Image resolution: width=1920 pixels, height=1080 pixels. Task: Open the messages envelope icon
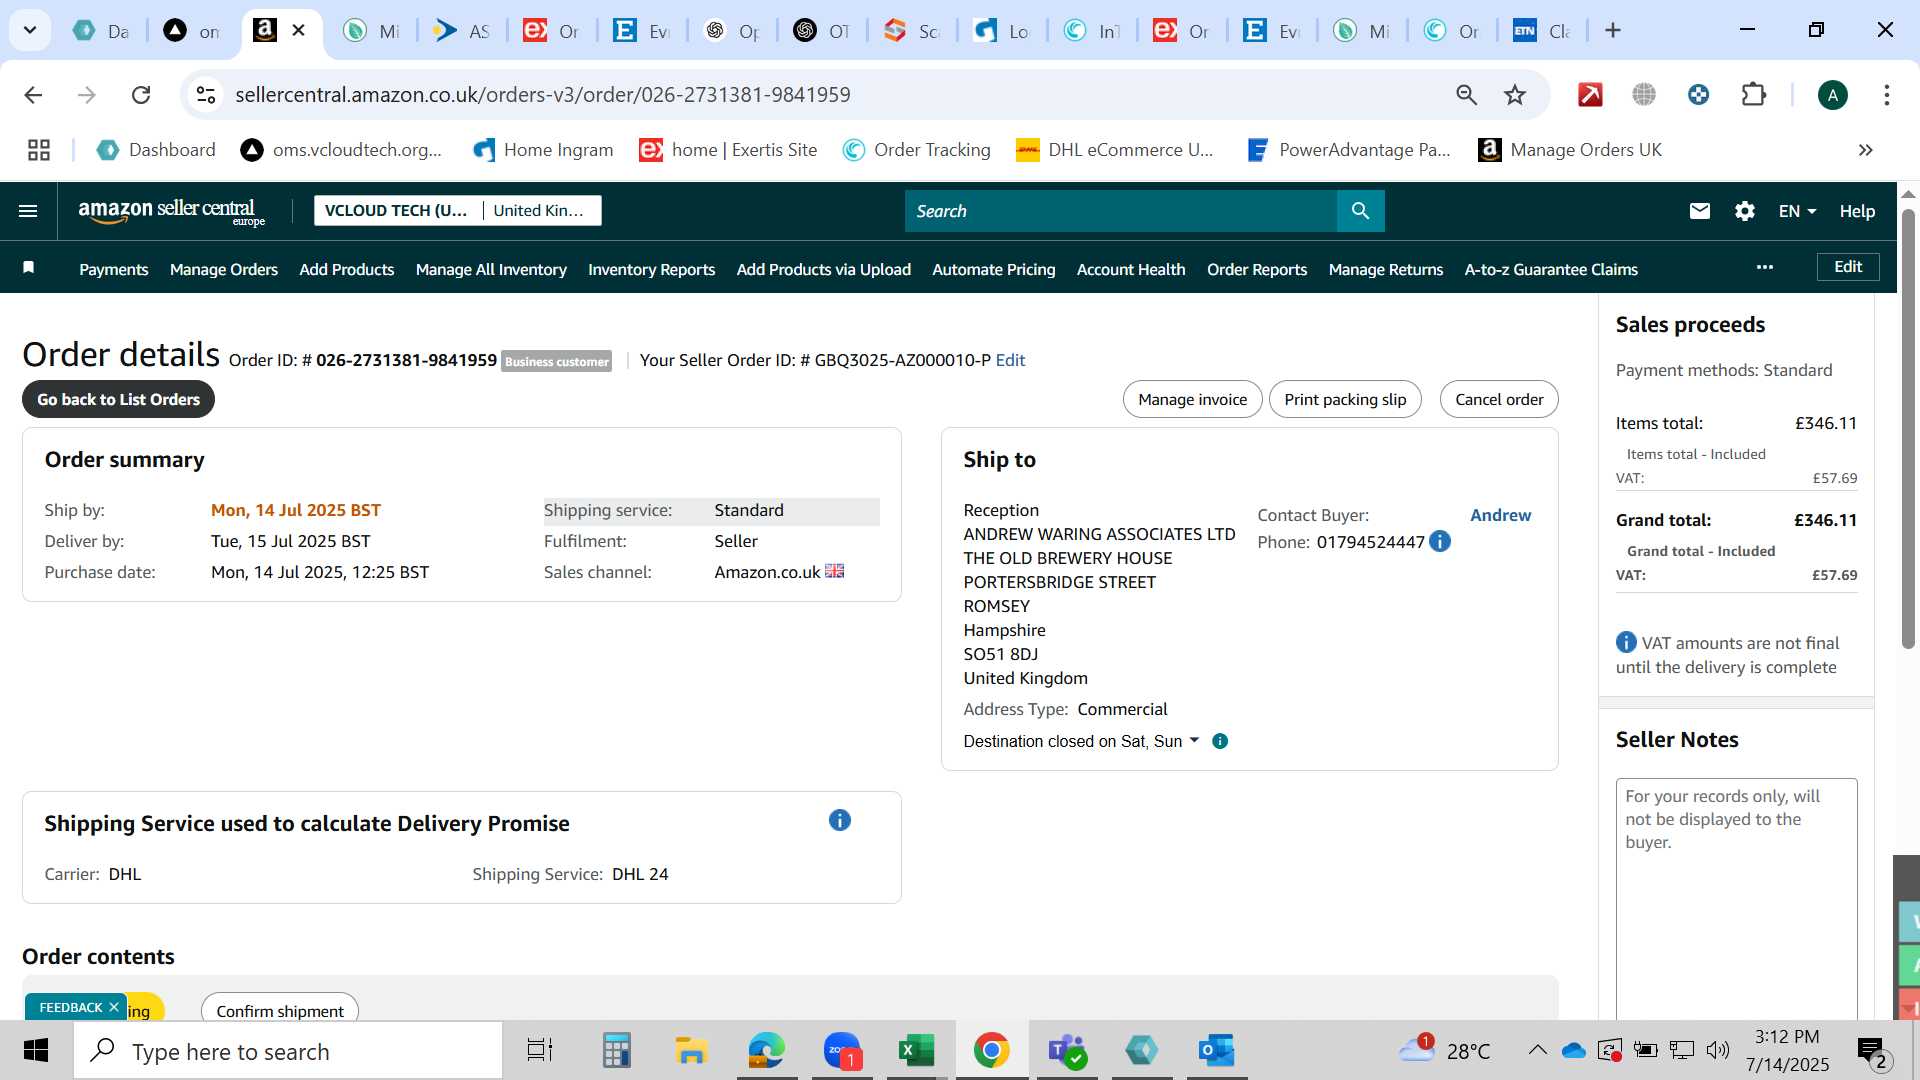click(x=1699, y=211)
